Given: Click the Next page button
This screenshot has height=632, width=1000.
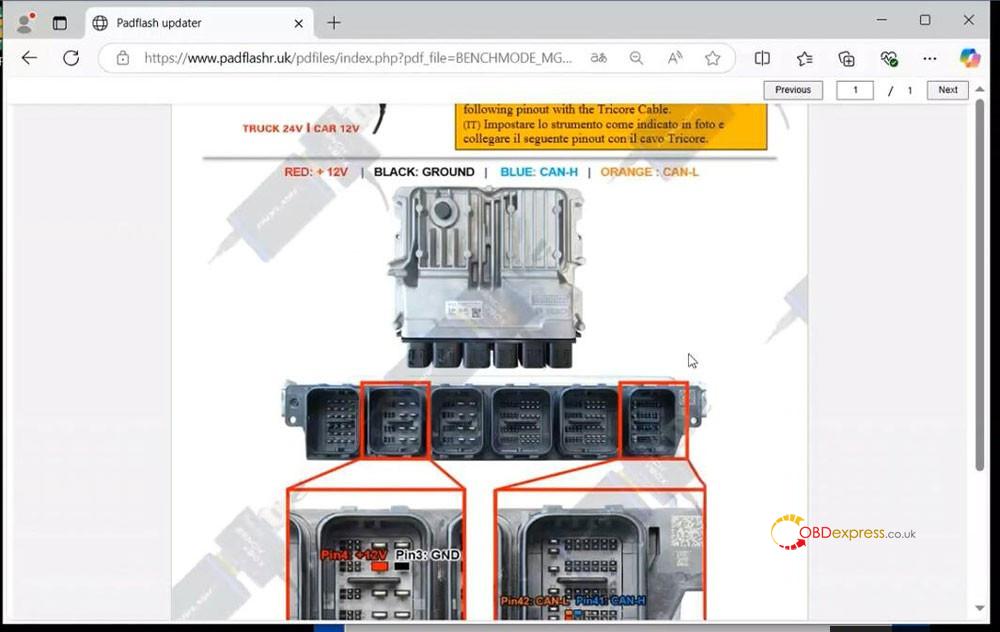Looking at the screenshot, I should (x=947, y=90).
